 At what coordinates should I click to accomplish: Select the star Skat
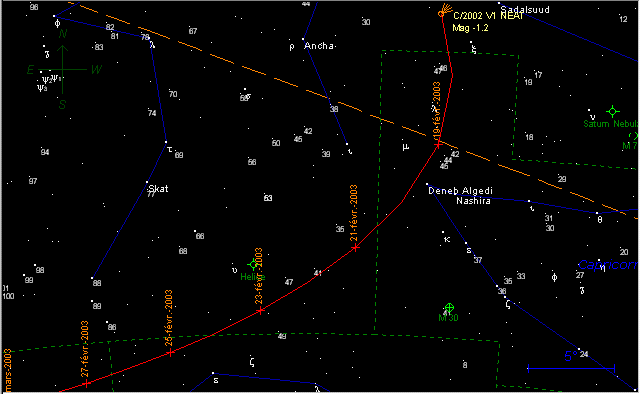point(147,182)
